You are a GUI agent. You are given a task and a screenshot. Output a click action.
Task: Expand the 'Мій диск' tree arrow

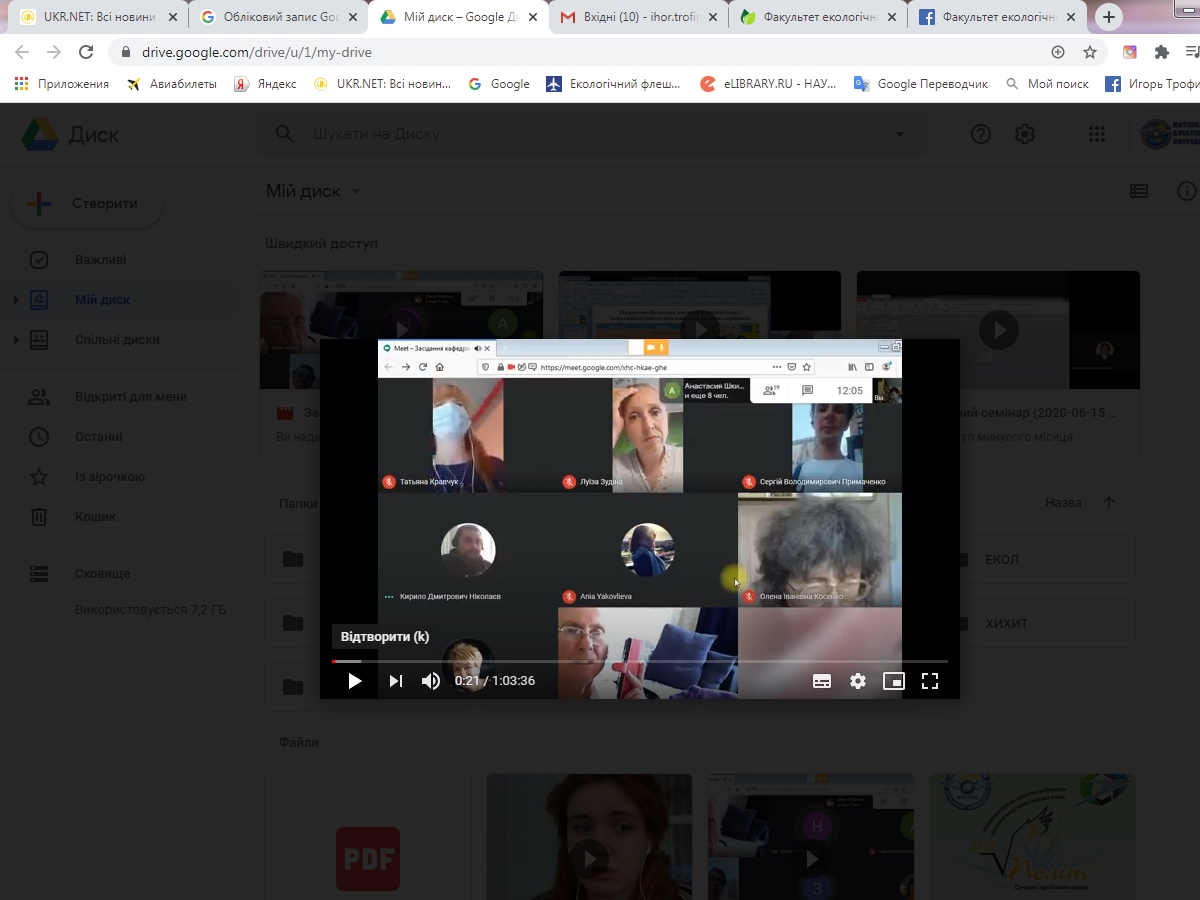15,300
